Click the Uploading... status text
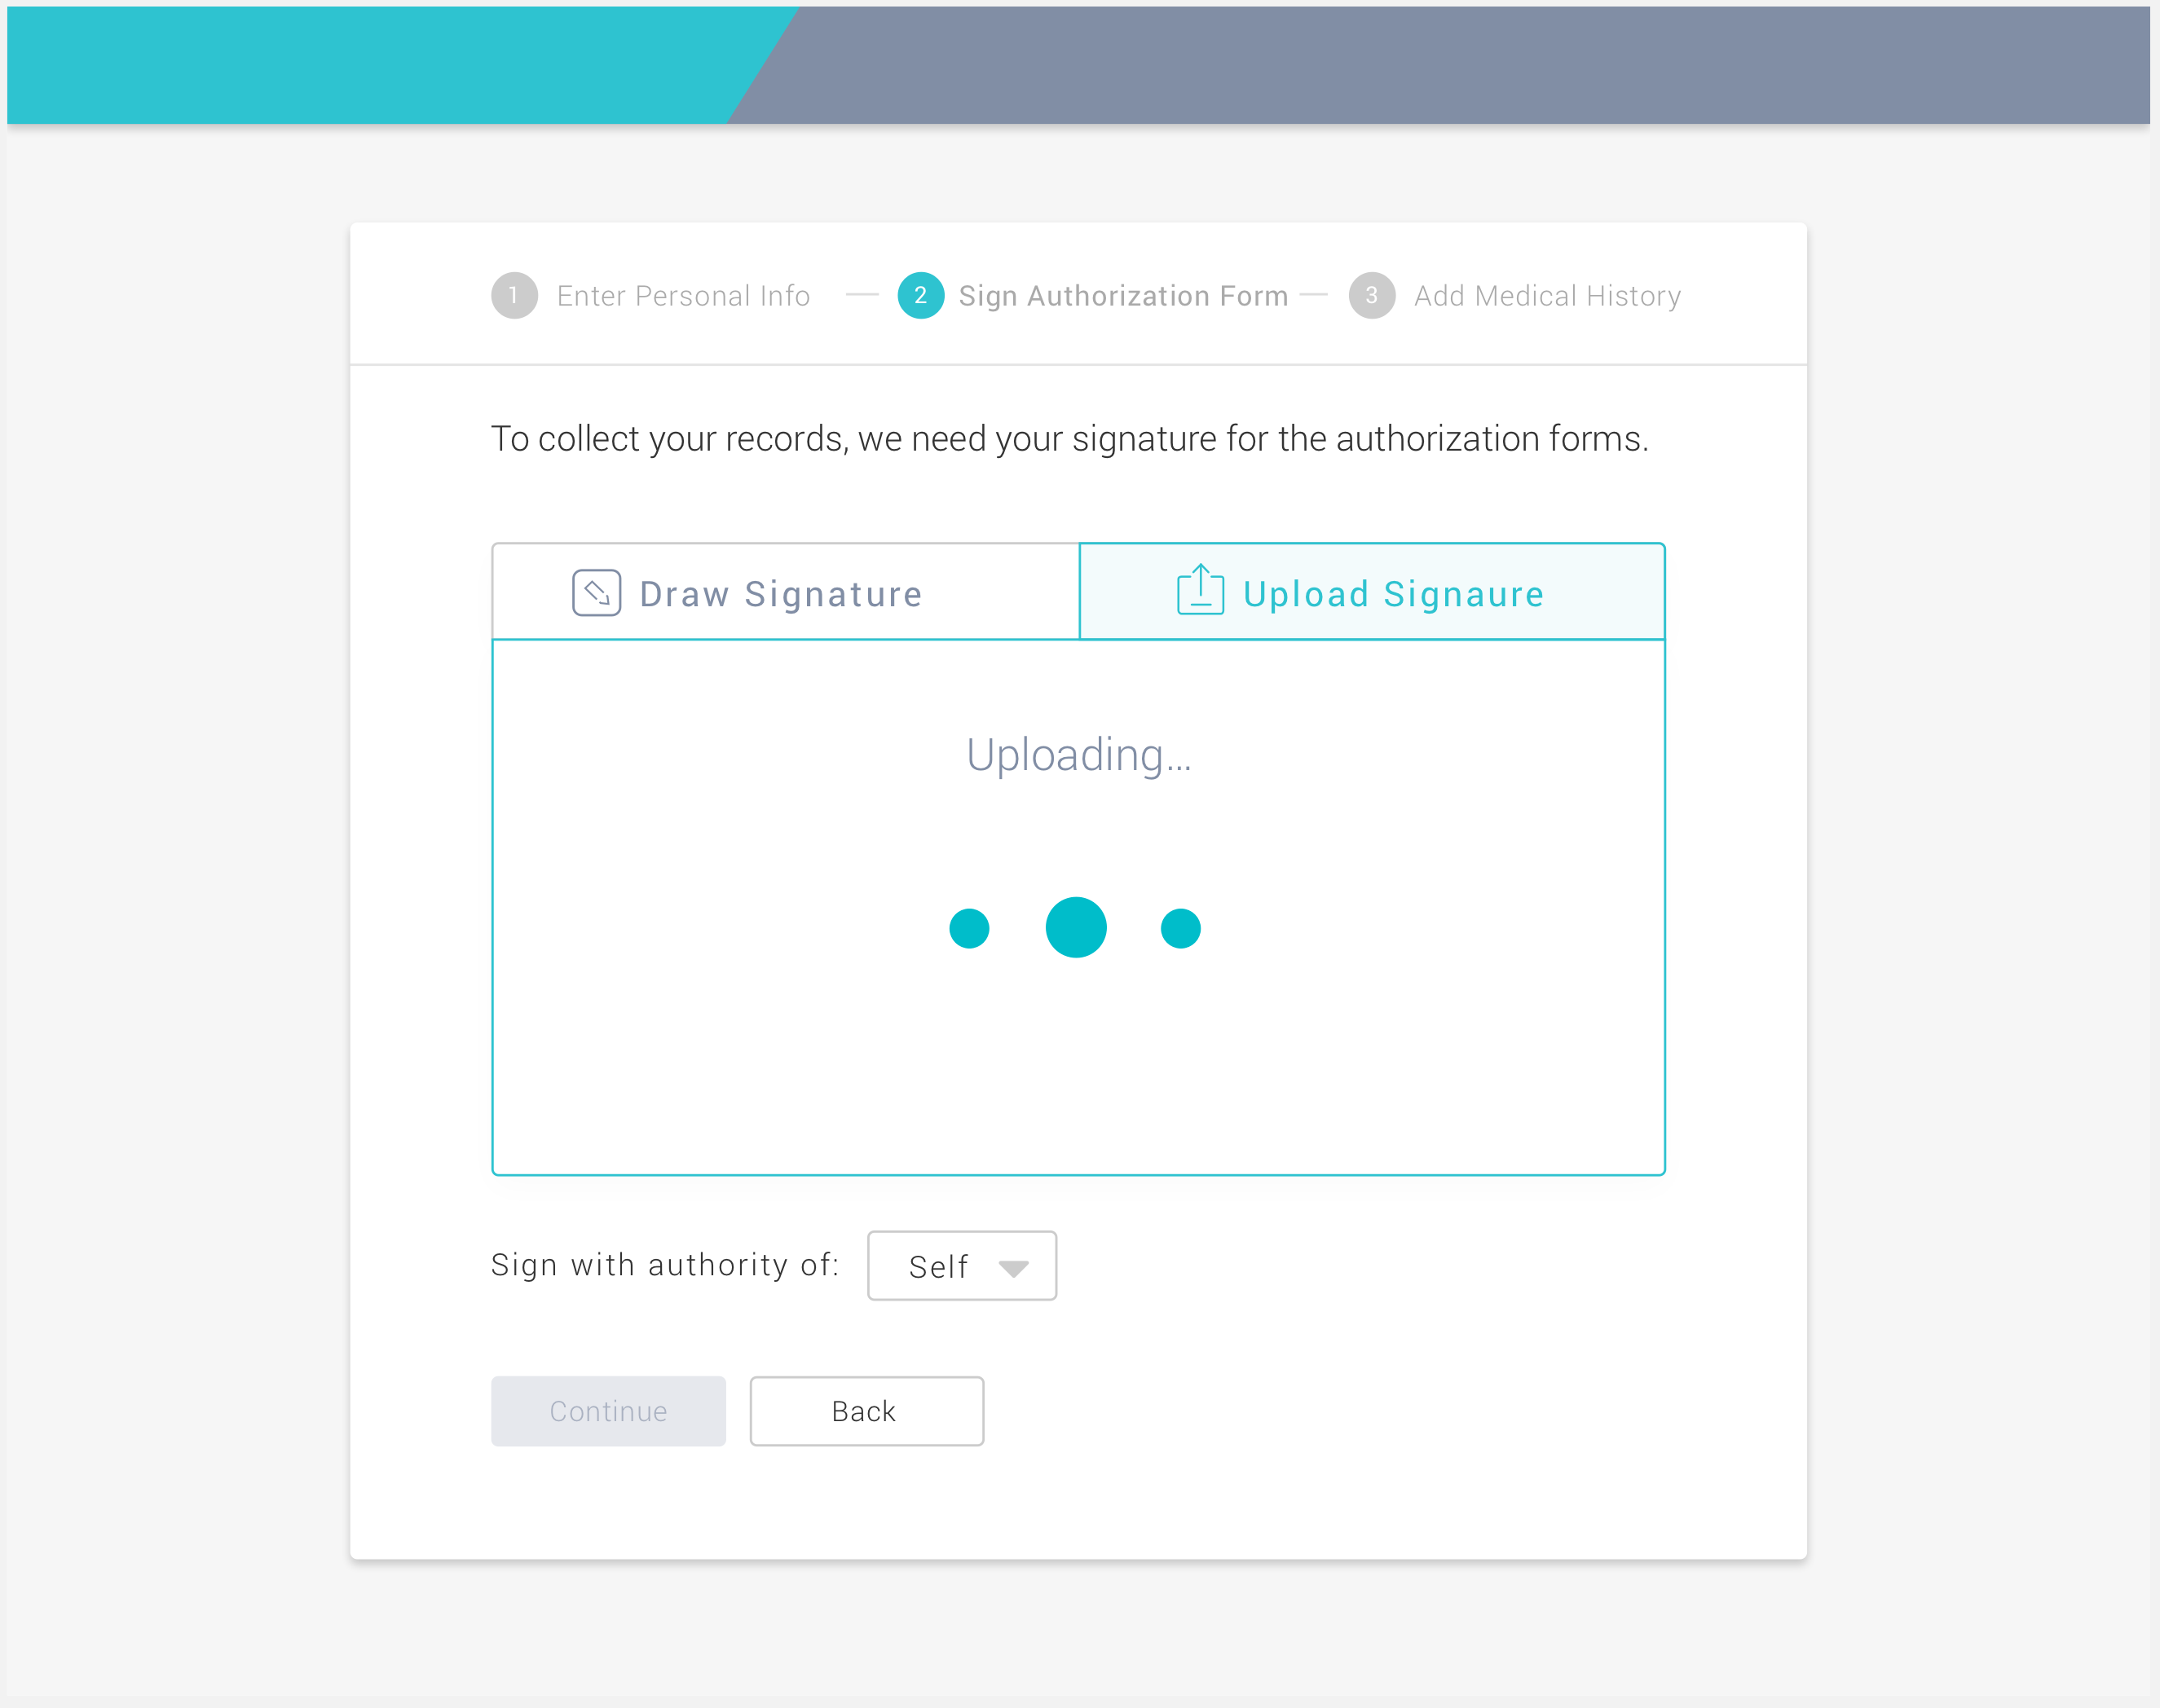 tap(1078, 755)
